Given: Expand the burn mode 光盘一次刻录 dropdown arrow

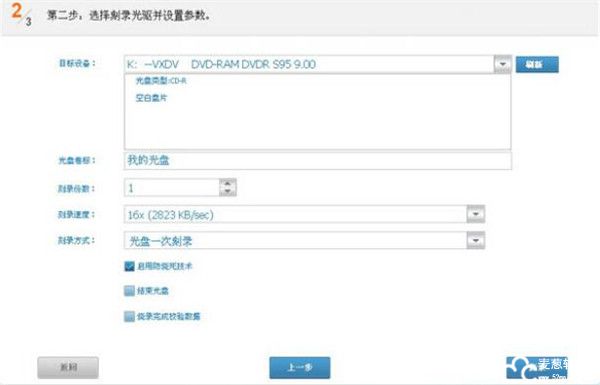Looking at the screenshot, I should pos(476,240).
